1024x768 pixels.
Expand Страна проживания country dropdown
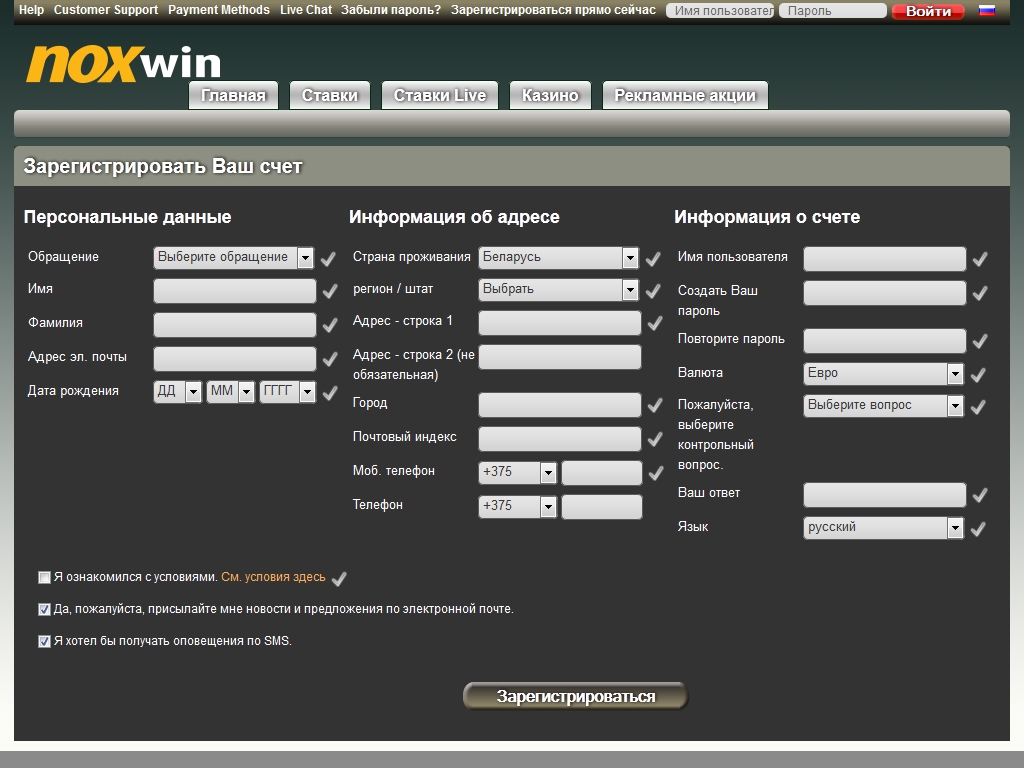tap(558, 258)
